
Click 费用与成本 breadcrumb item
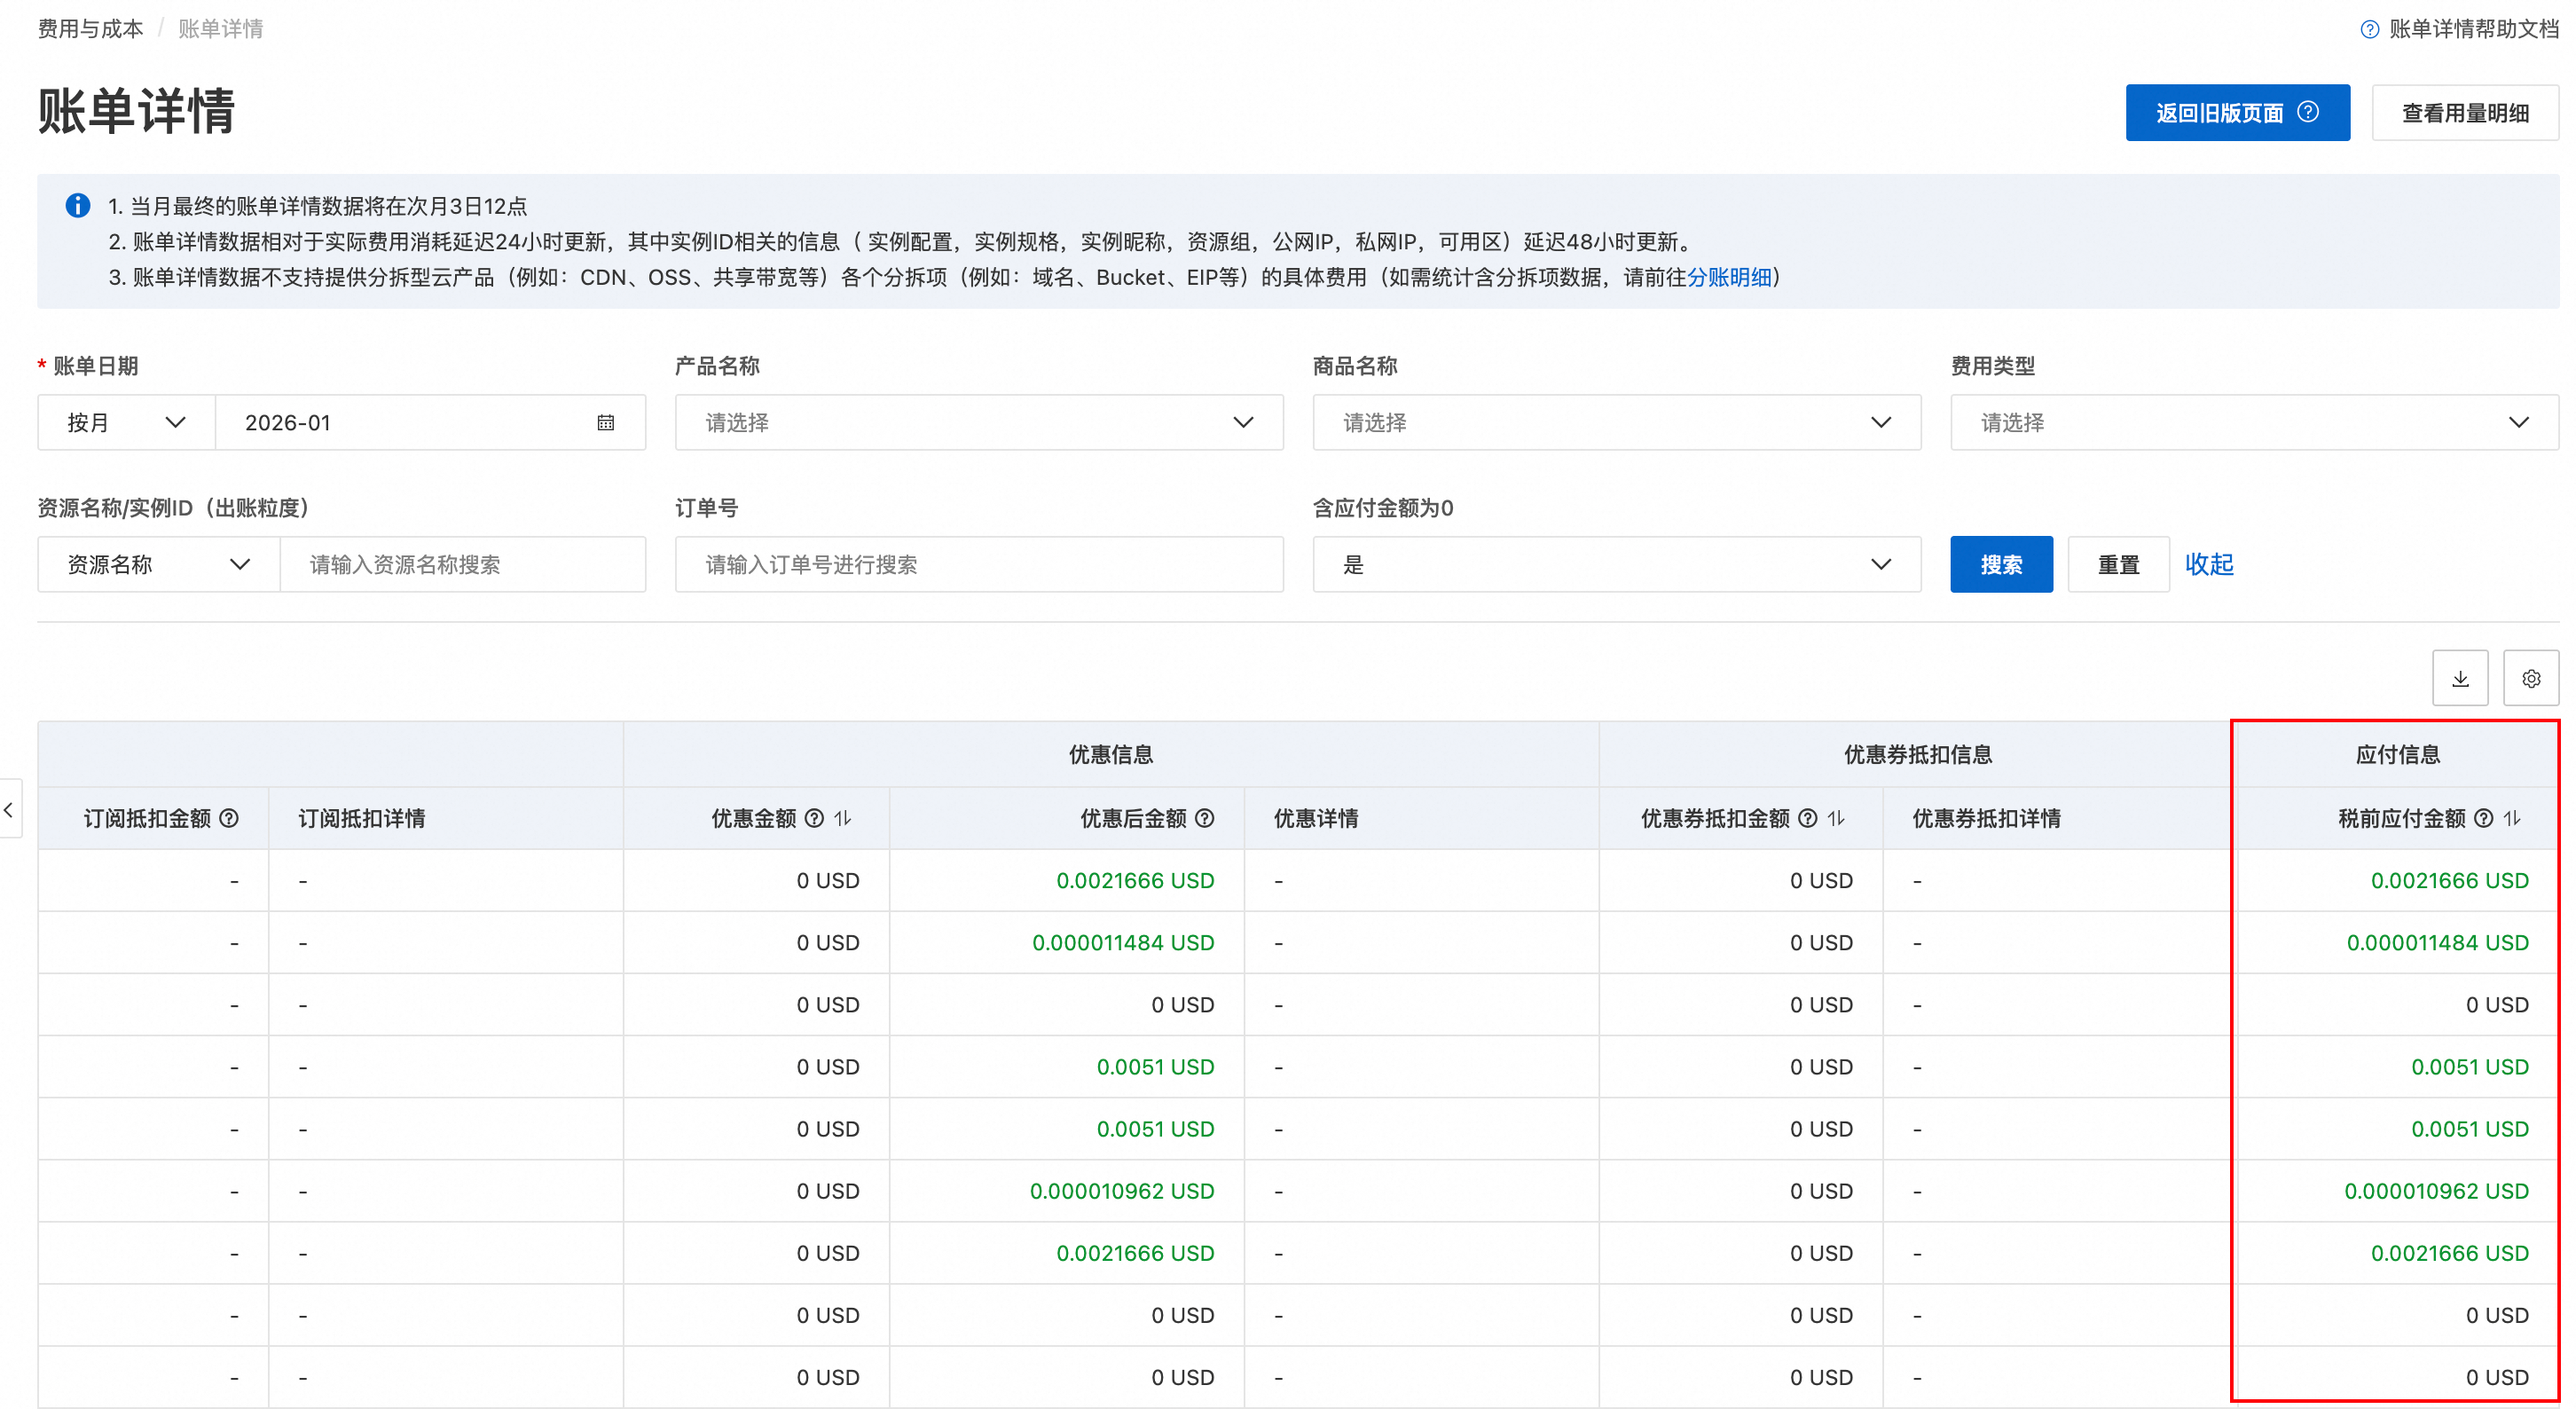click(90, 29)
